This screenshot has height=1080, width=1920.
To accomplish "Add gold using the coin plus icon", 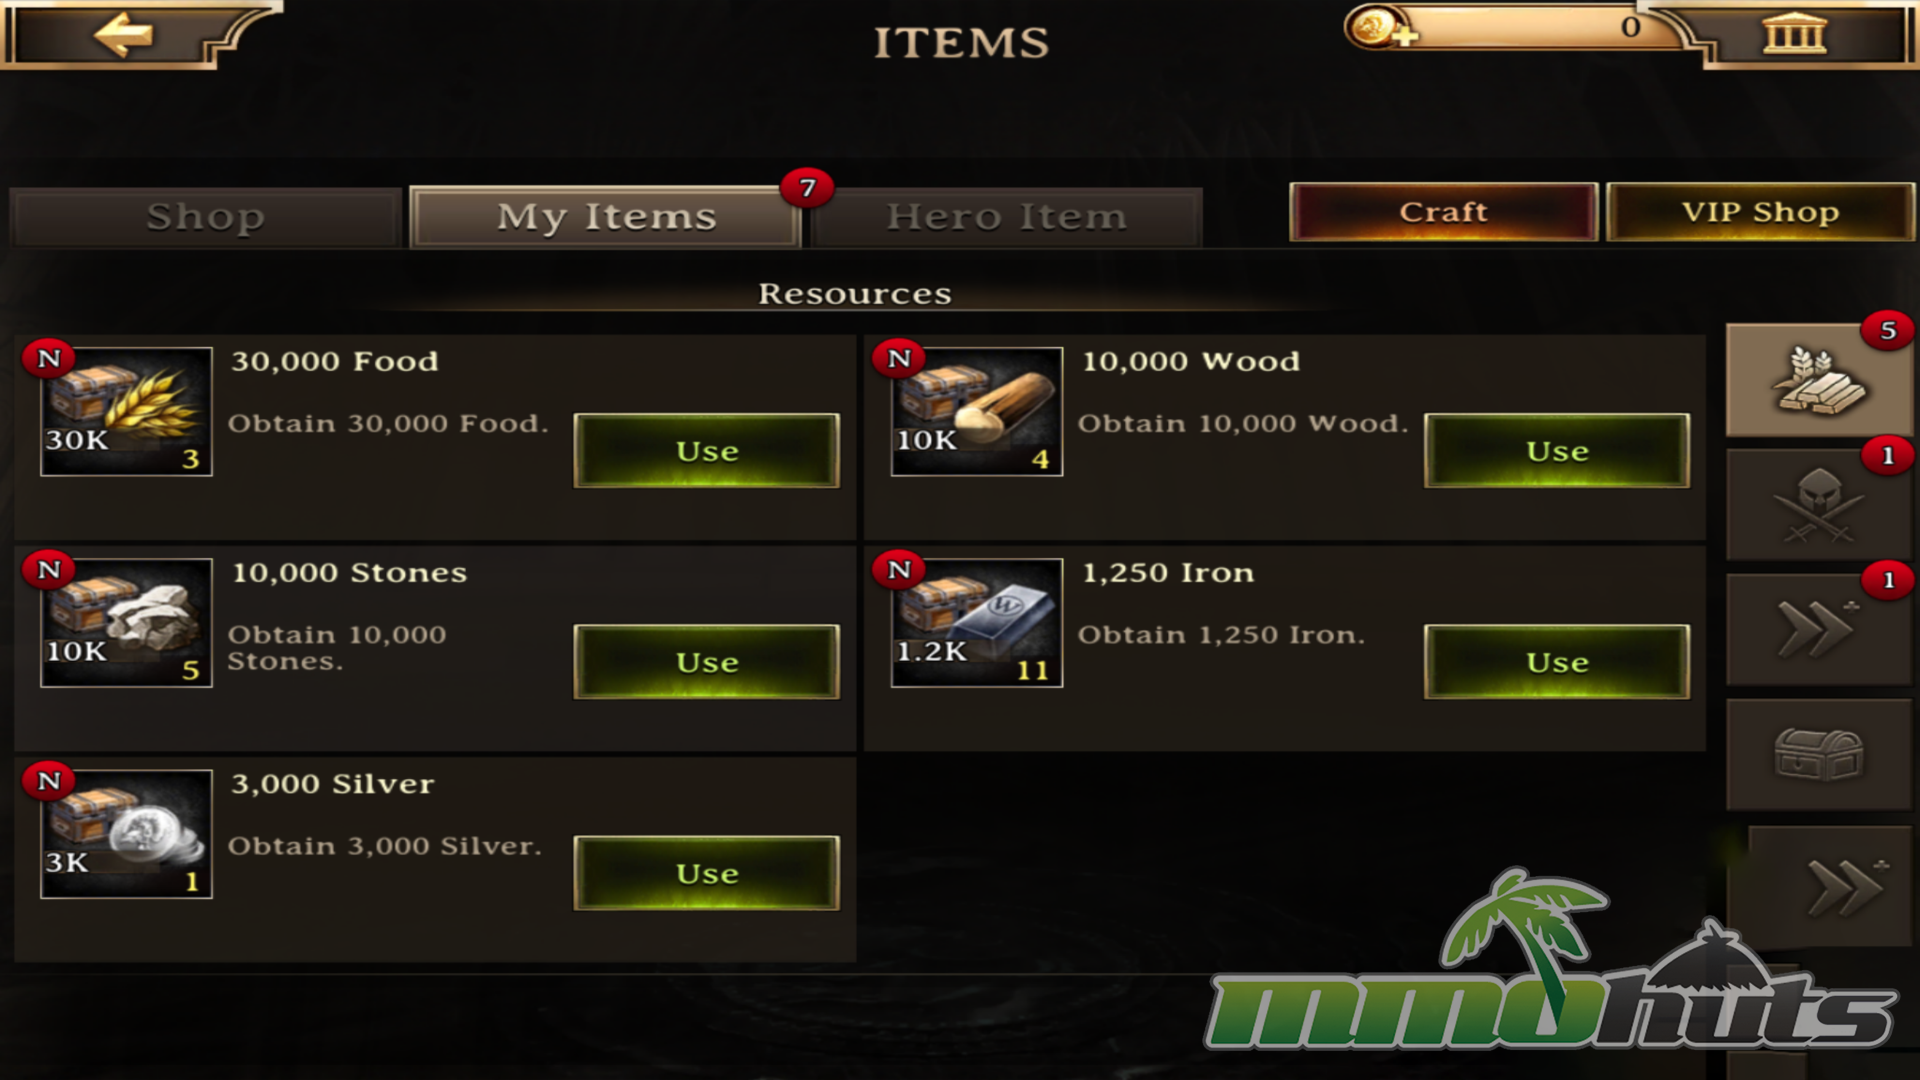I will click(x=1381, y=27).
